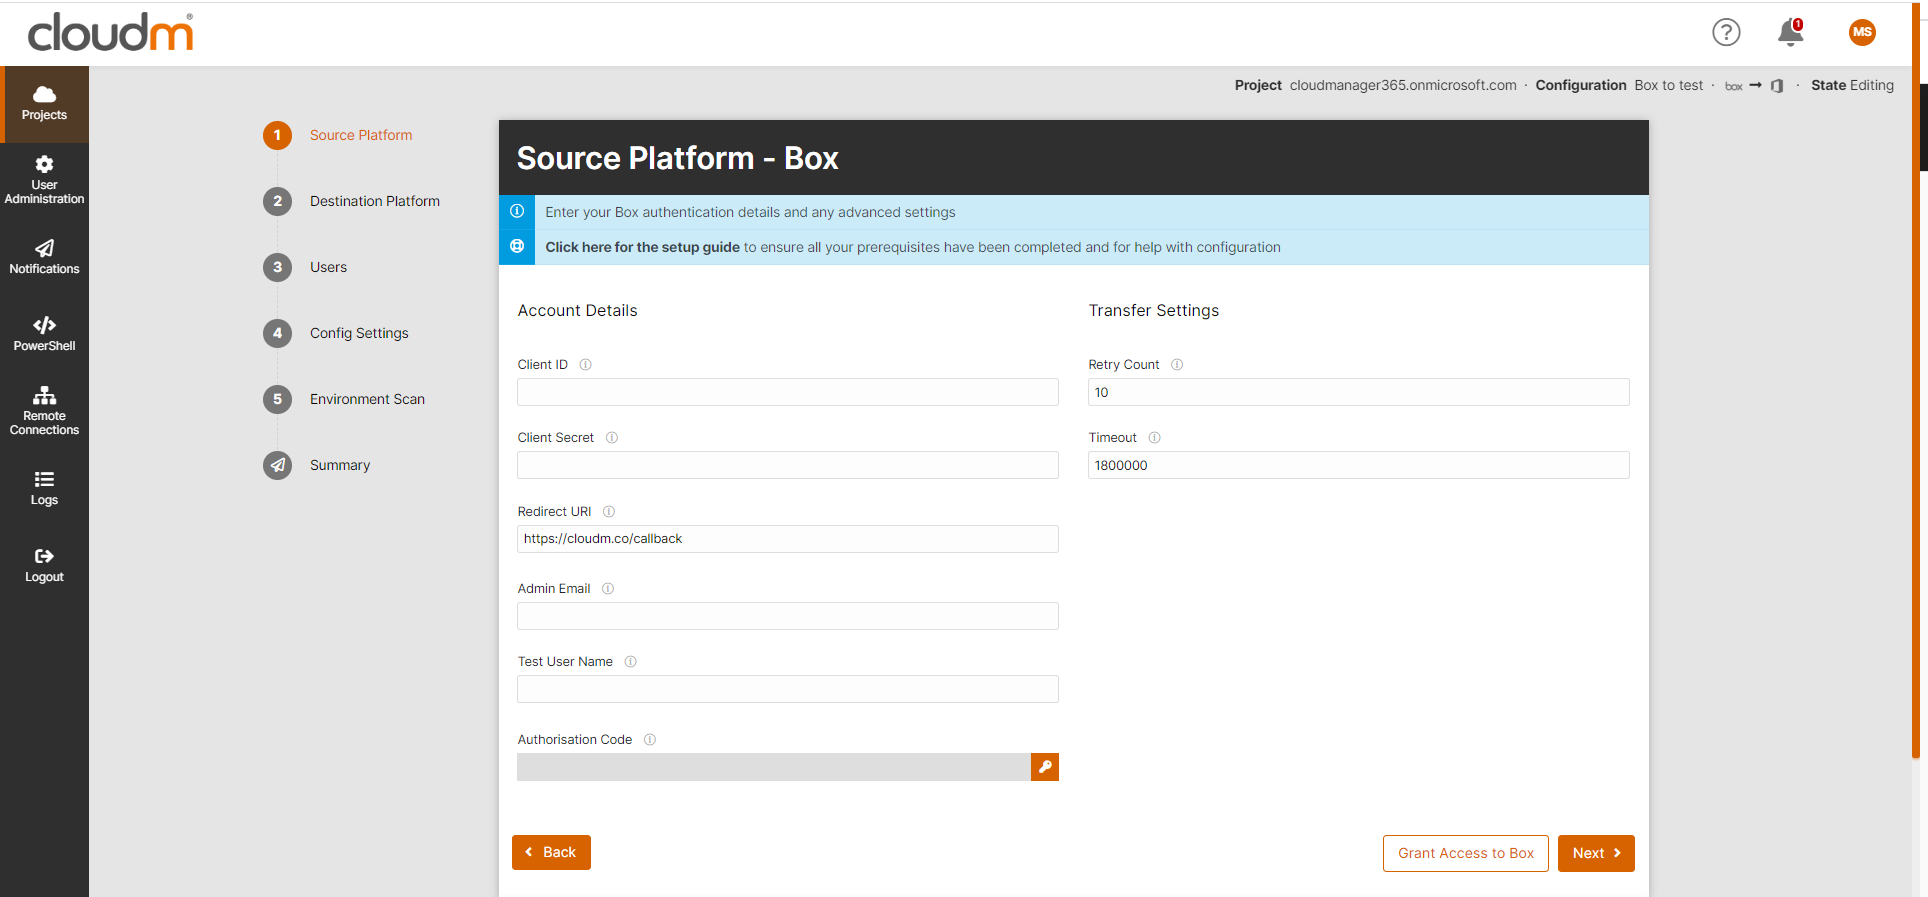
Task: Click project name cloudmanager365.onmicrosoft.com
Action: click(1403, 85)
